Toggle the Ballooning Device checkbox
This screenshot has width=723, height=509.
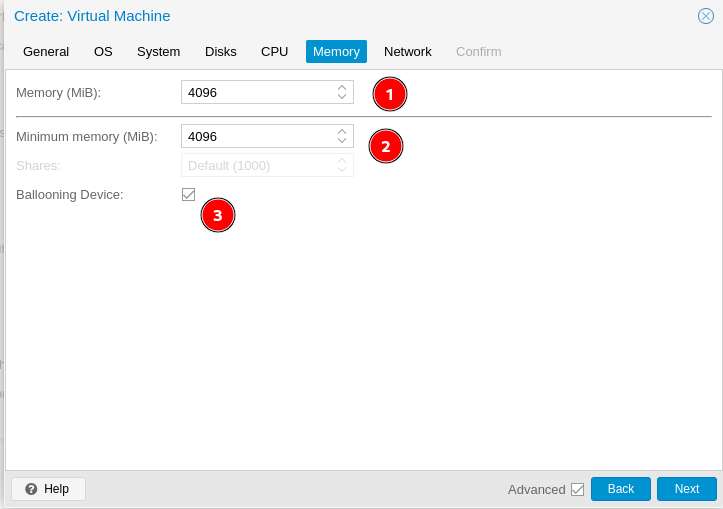pyautogui.click(x=188, y=194)
